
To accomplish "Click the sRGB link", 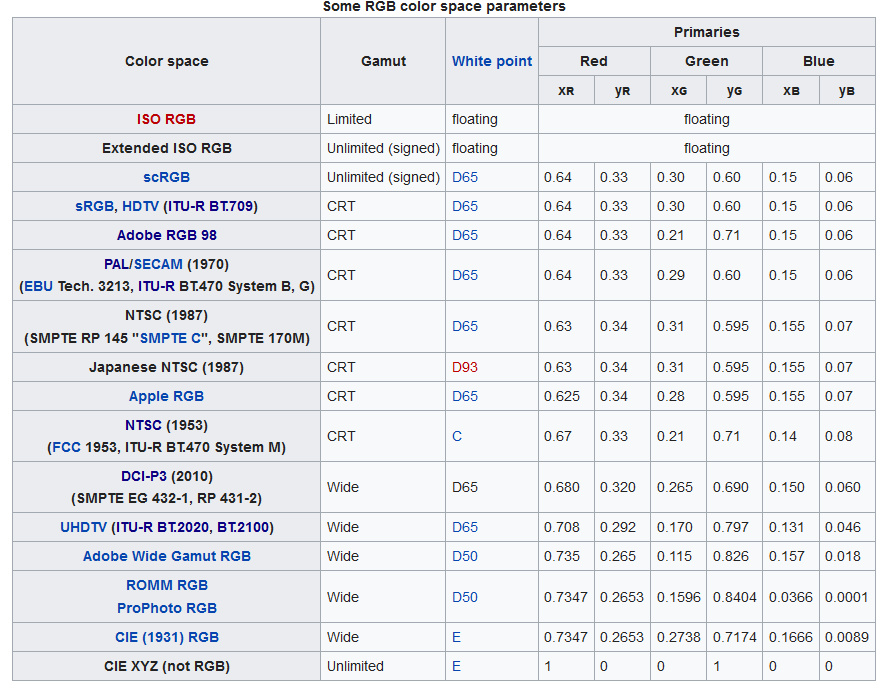I will pos(94,206).
